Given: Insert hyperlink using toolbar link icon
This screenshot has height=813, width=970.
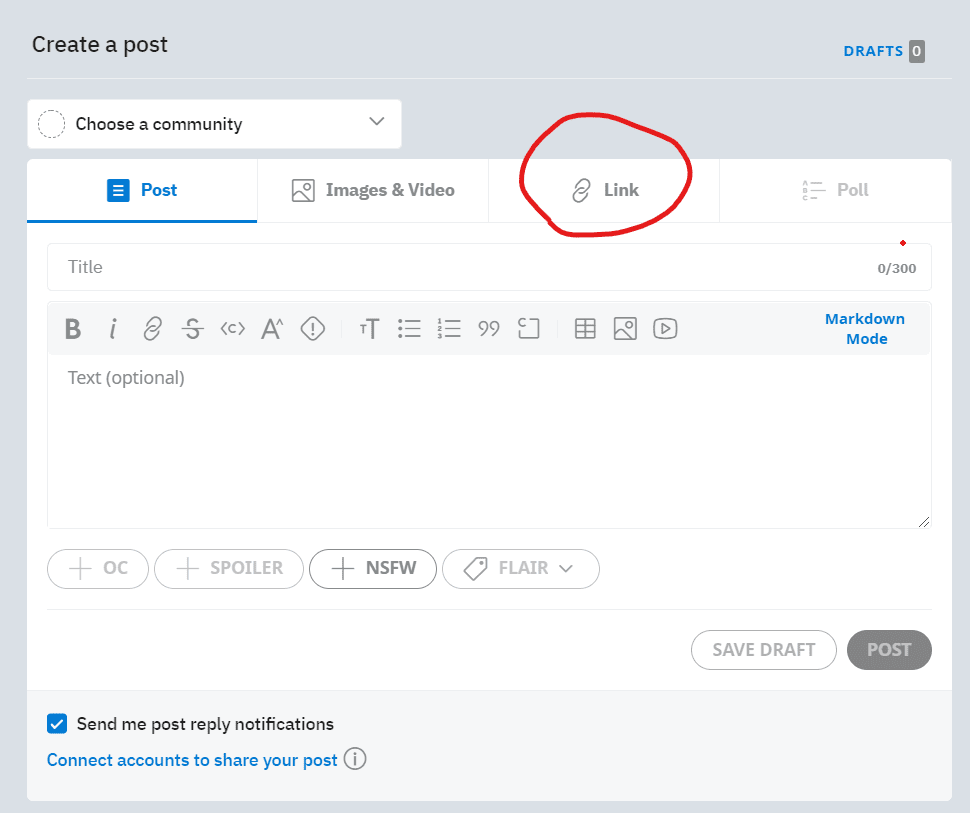Looking at the screenshot, I should (152, 329).
